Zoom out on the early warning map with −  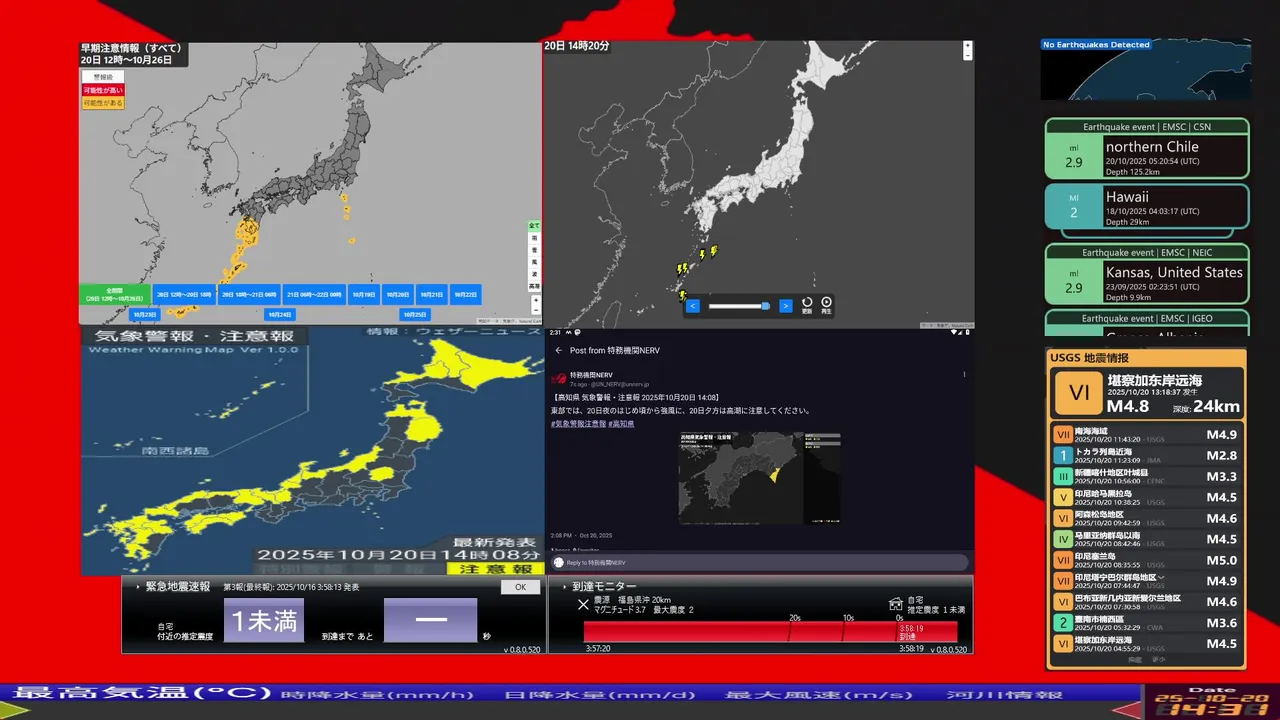(x=536, y=310)
